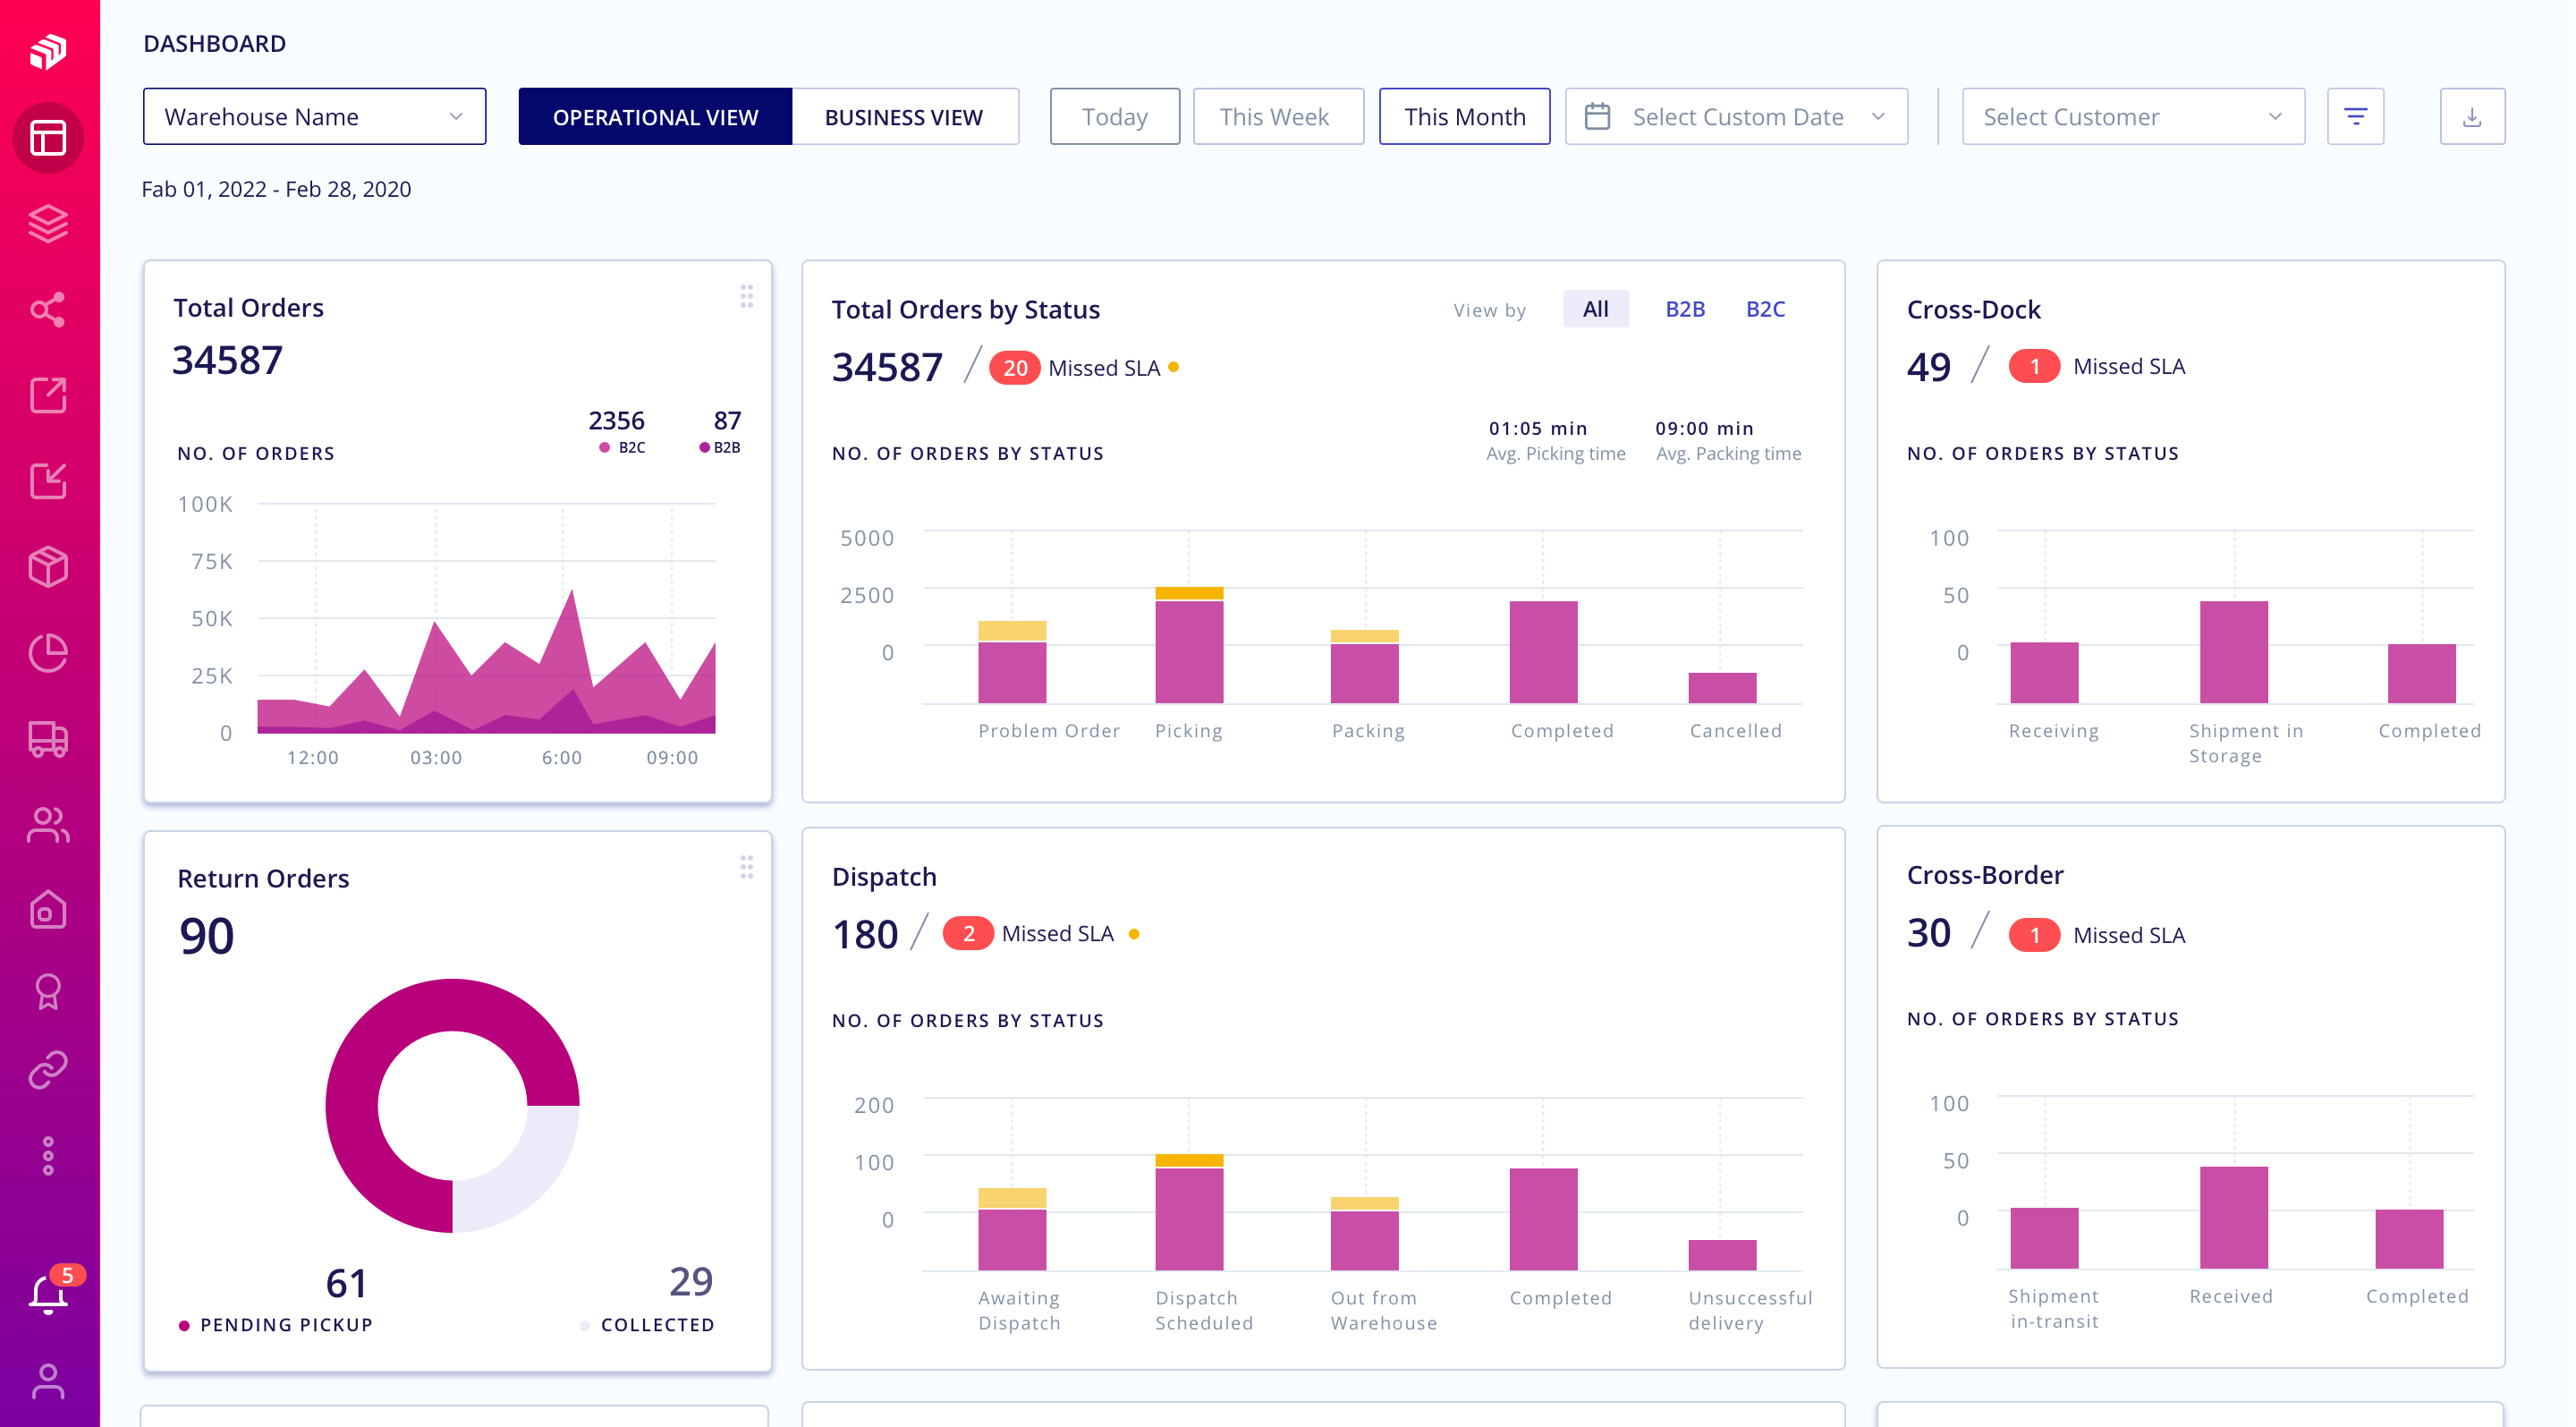The height and width of the screenshot is (1427, 2576).
Task: Click the download report icon
Action: (2471, 117)
